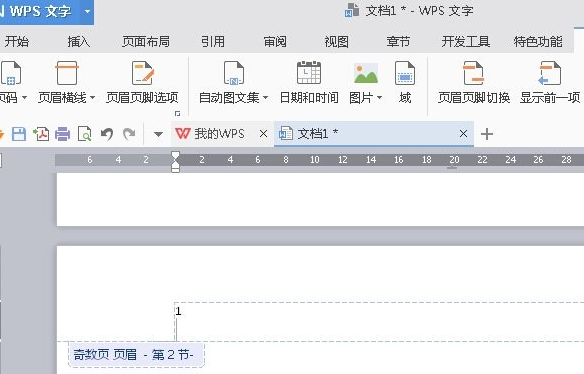584x374 pixels.
Task: Expand the 图片 dropdown arrow
Action: click(380, 98)
